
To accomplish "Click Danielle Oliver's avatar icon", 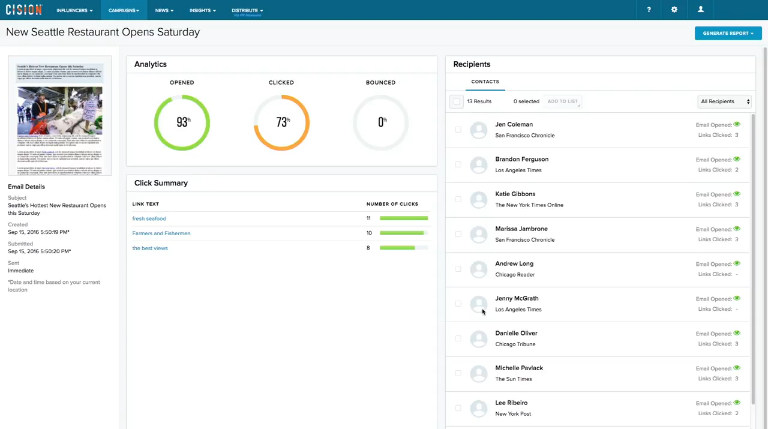I will (478, 339).
